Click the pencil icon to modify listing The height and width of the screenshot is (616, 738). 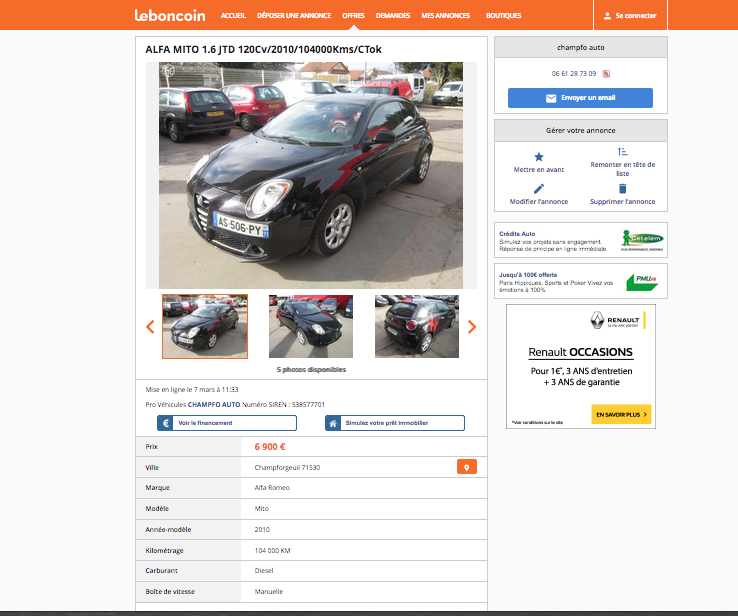point(539,189)
